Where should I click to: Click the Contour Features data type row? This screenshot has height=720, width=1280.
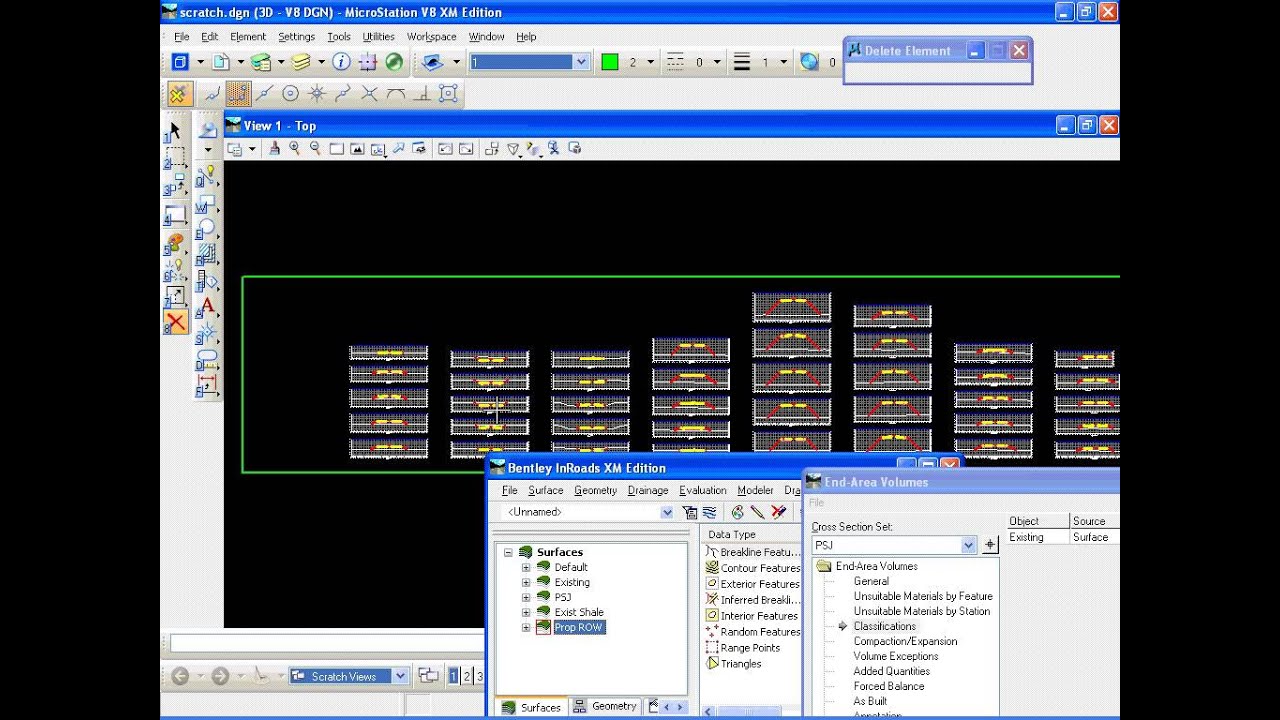(753, 567)
